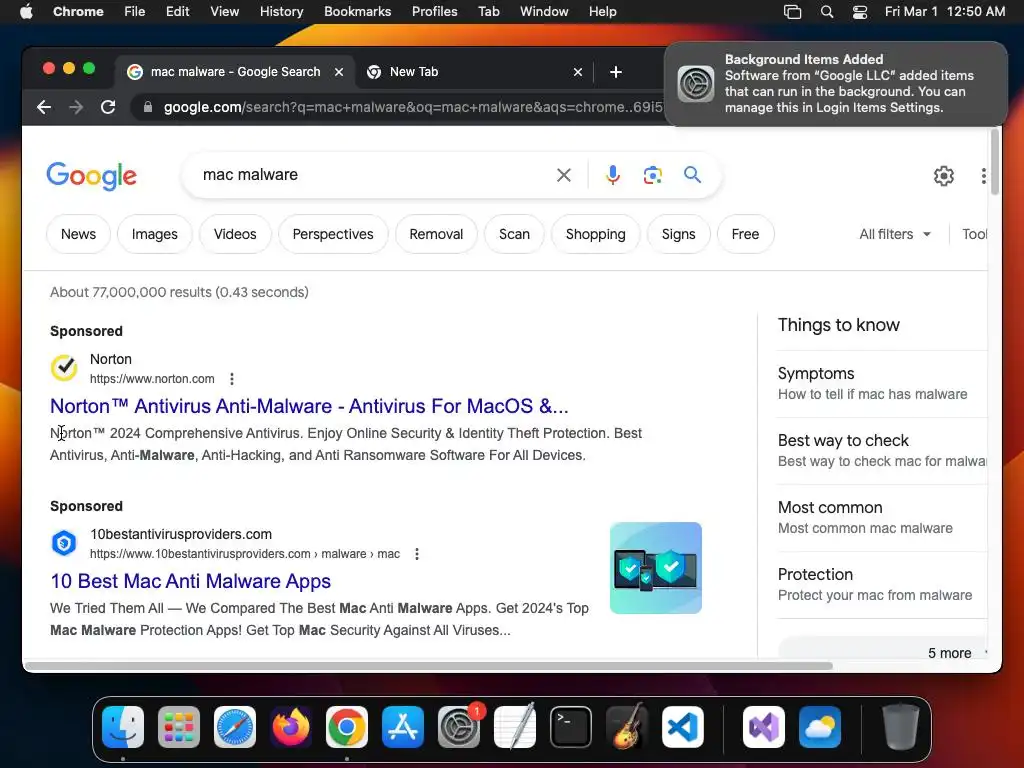The image size is (1024, 768).
Task: Switch to the New Tab tab
Action: 473,72
